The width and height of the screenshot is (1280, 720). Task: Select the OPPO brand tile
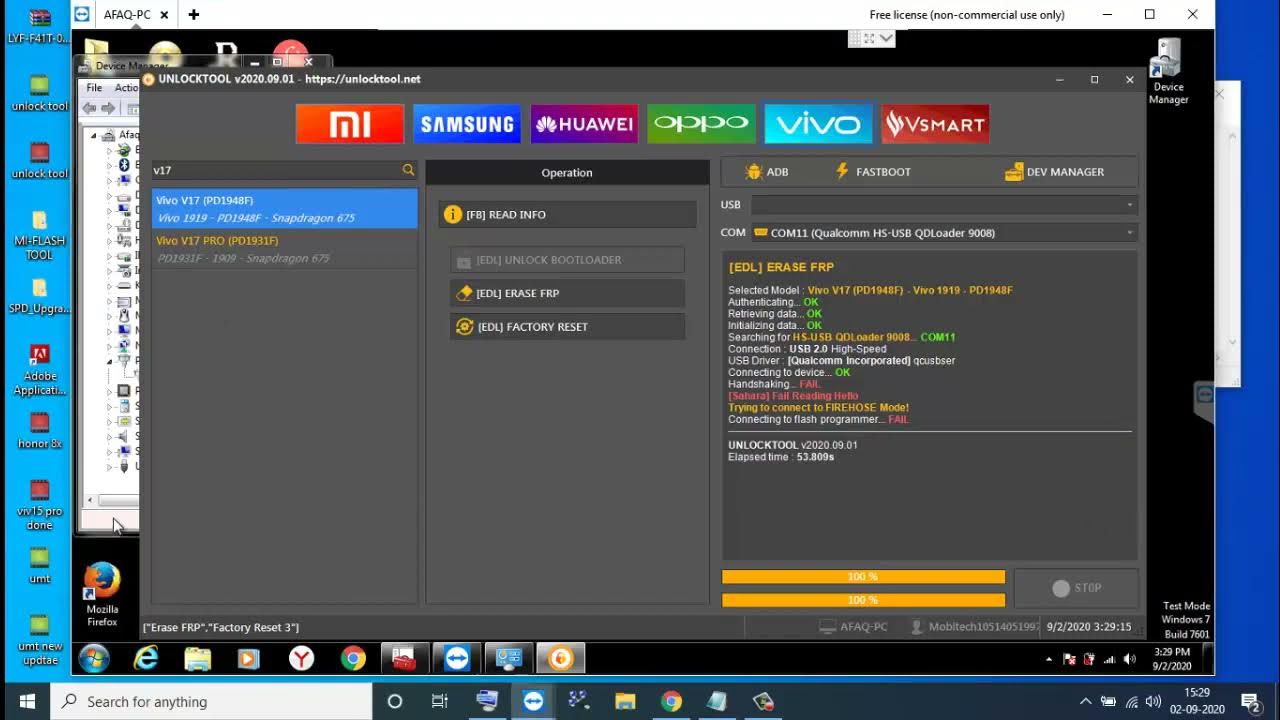[701, 124]
